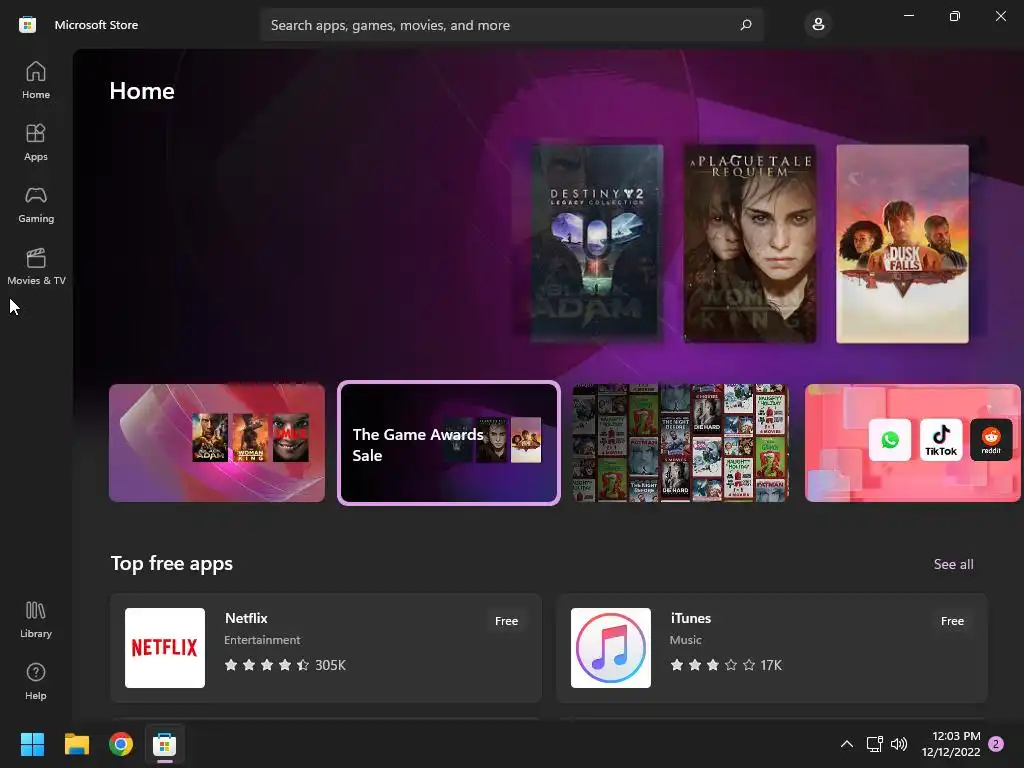Open network settings from the tray

pyautogui.click(x=874, y=744)
